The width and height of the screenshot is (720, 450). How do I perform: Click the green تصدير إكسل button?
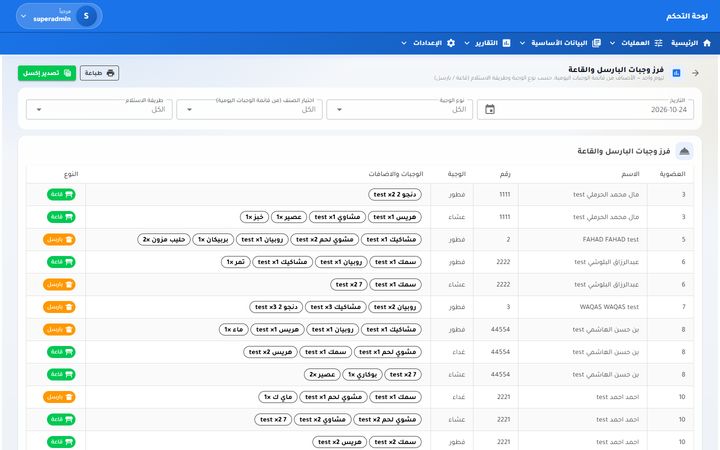point(47,73)
